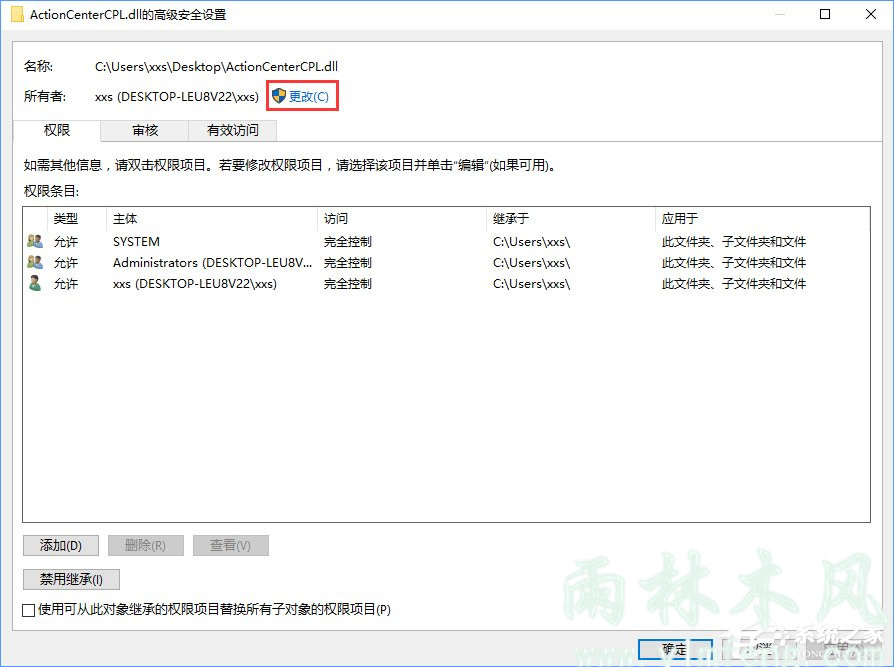The image size is (894, 667).
Task: Open the 有效访问 tab
Action: tap(233, 131)
